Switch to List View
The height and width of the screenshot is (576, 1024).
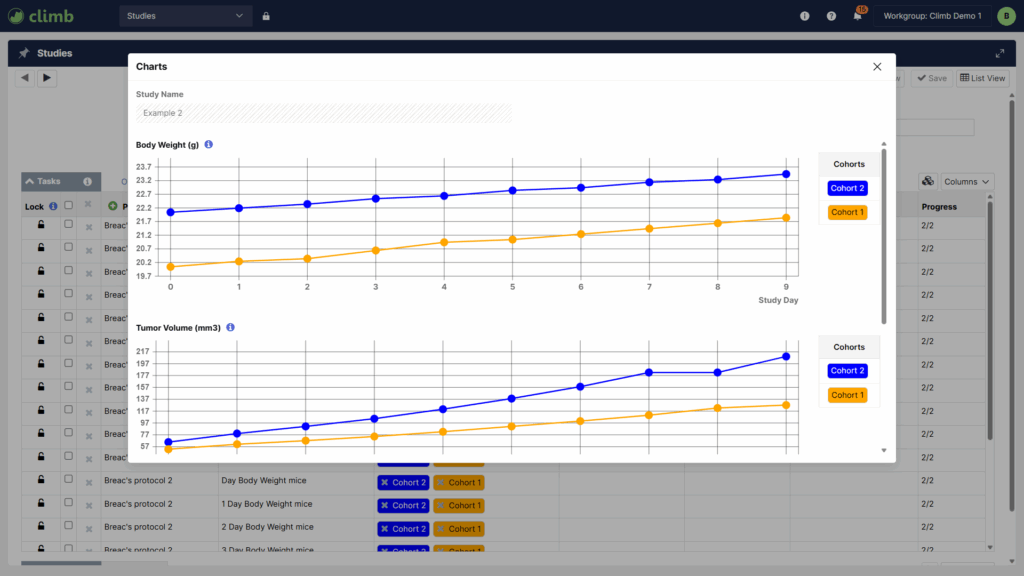[x=982, y=78]
